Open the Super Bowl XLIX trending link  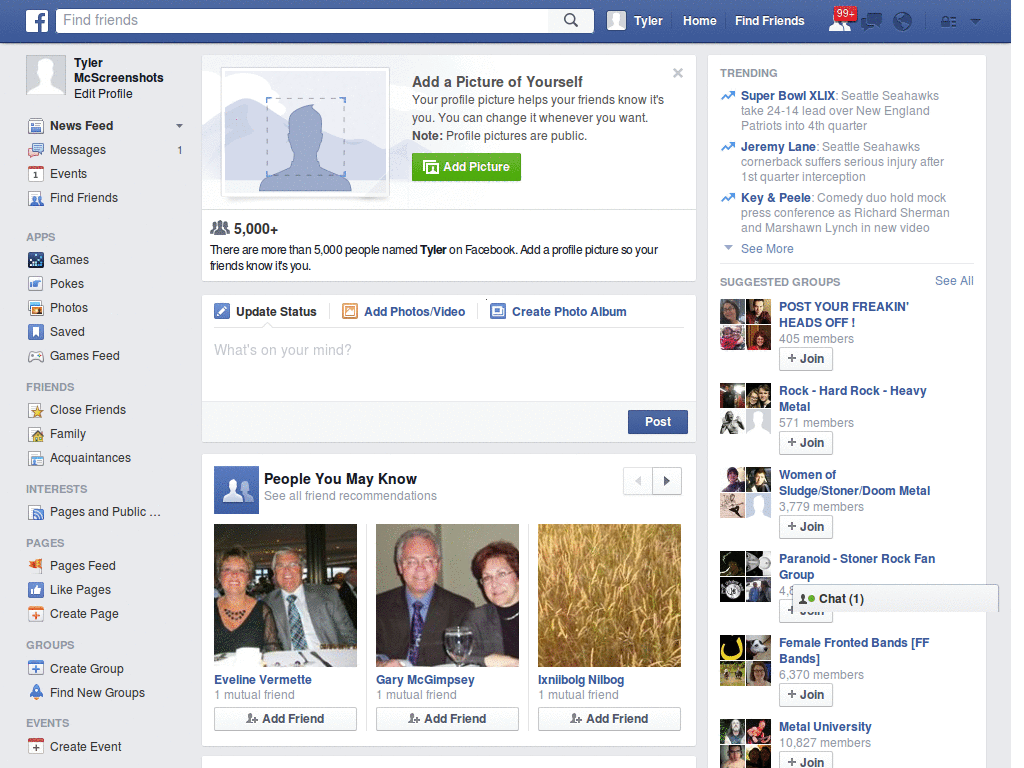tap(788, 96)
